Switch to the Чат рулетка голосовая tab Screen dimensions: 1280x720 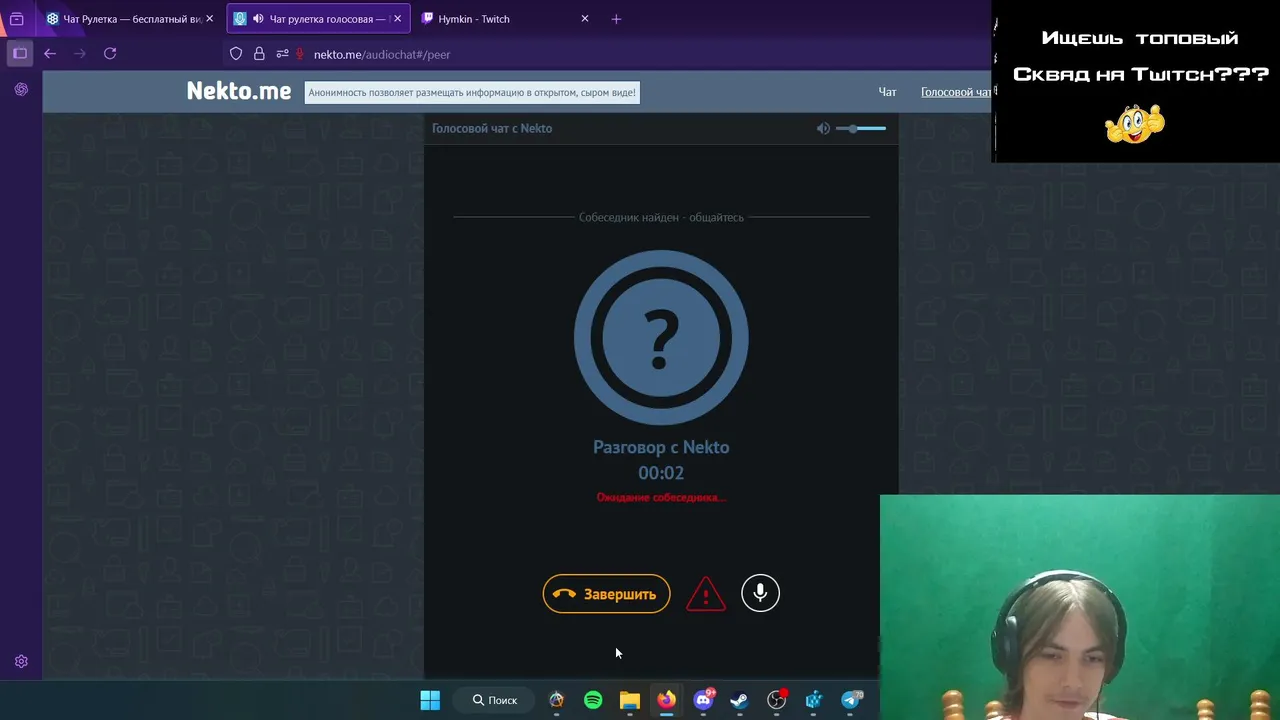[x=318, y=19]
